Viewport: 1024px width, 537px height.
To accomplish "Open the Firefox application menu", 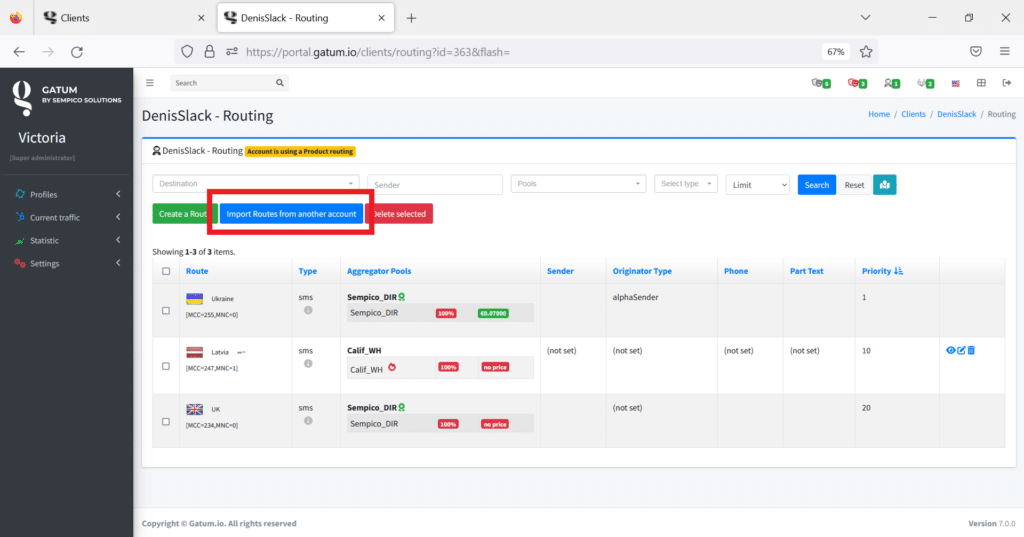I will coord(1004,52).
